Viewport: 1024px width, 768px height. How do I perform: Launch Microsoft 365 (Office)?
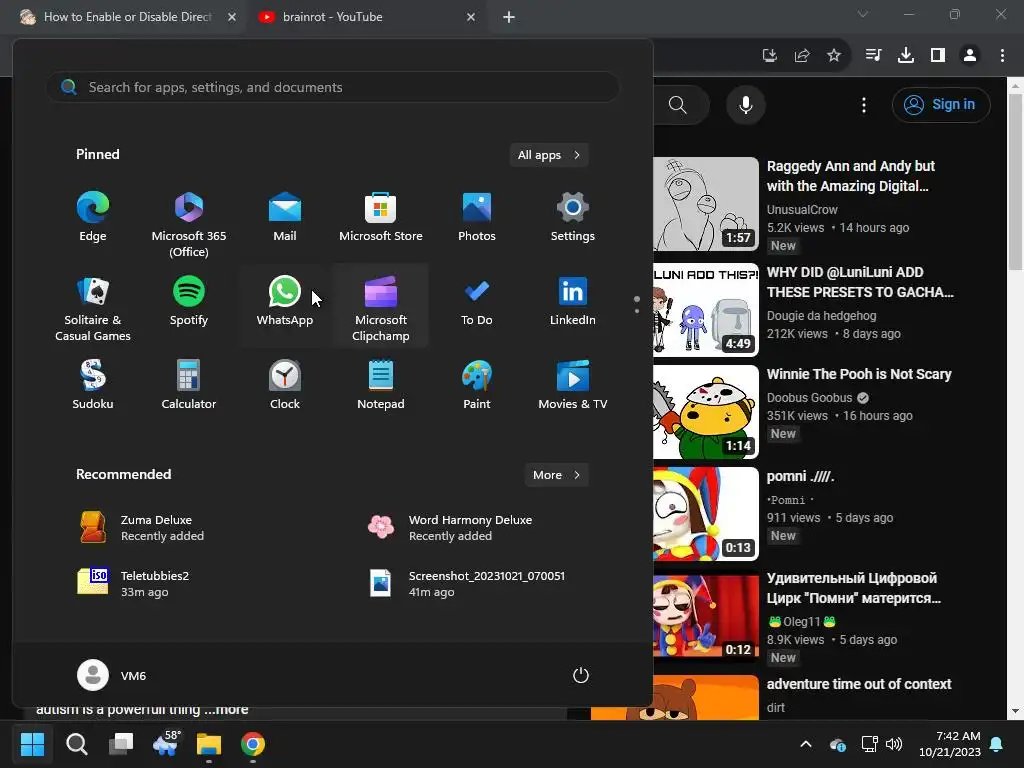(x=189, y=223)
